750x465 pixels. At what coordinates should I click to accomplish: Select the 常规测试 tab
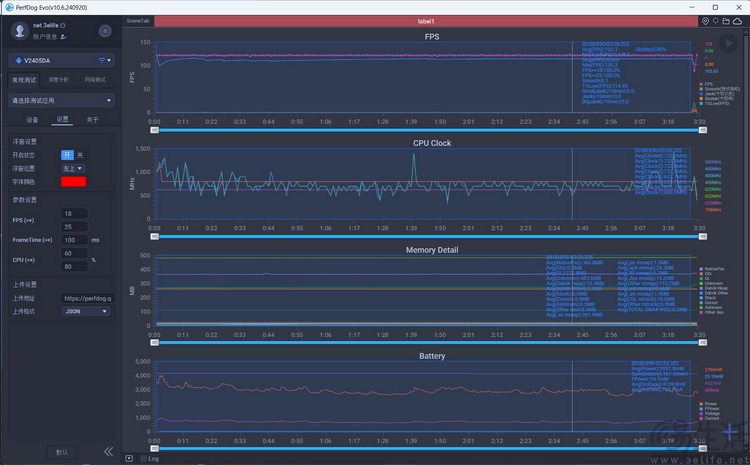coord(24,80)
